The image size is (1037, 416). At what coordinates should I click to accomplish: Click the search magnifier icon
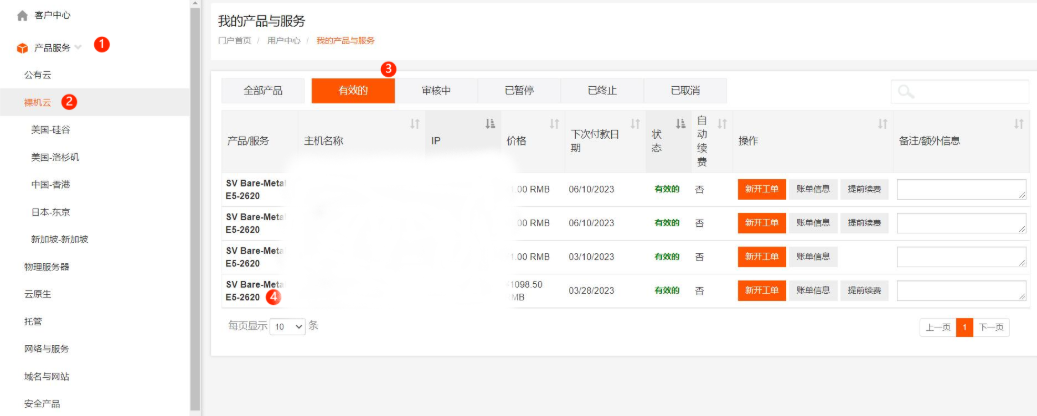tap(906, 92)
